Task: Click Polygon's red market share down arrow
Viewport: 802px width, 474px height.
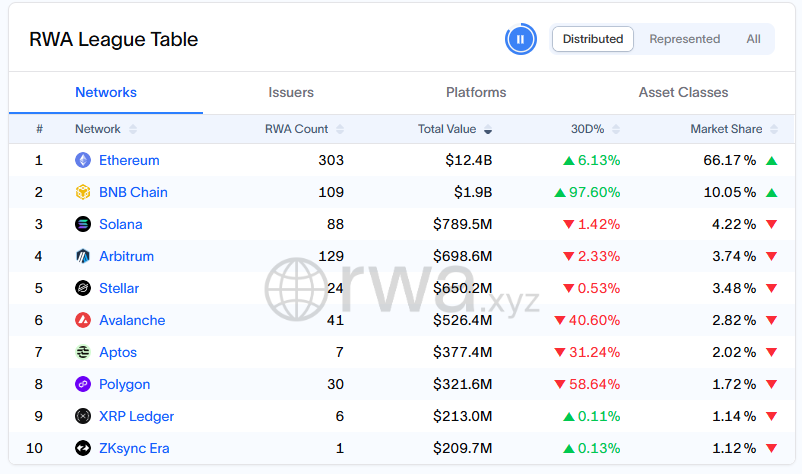Action: 772,385
